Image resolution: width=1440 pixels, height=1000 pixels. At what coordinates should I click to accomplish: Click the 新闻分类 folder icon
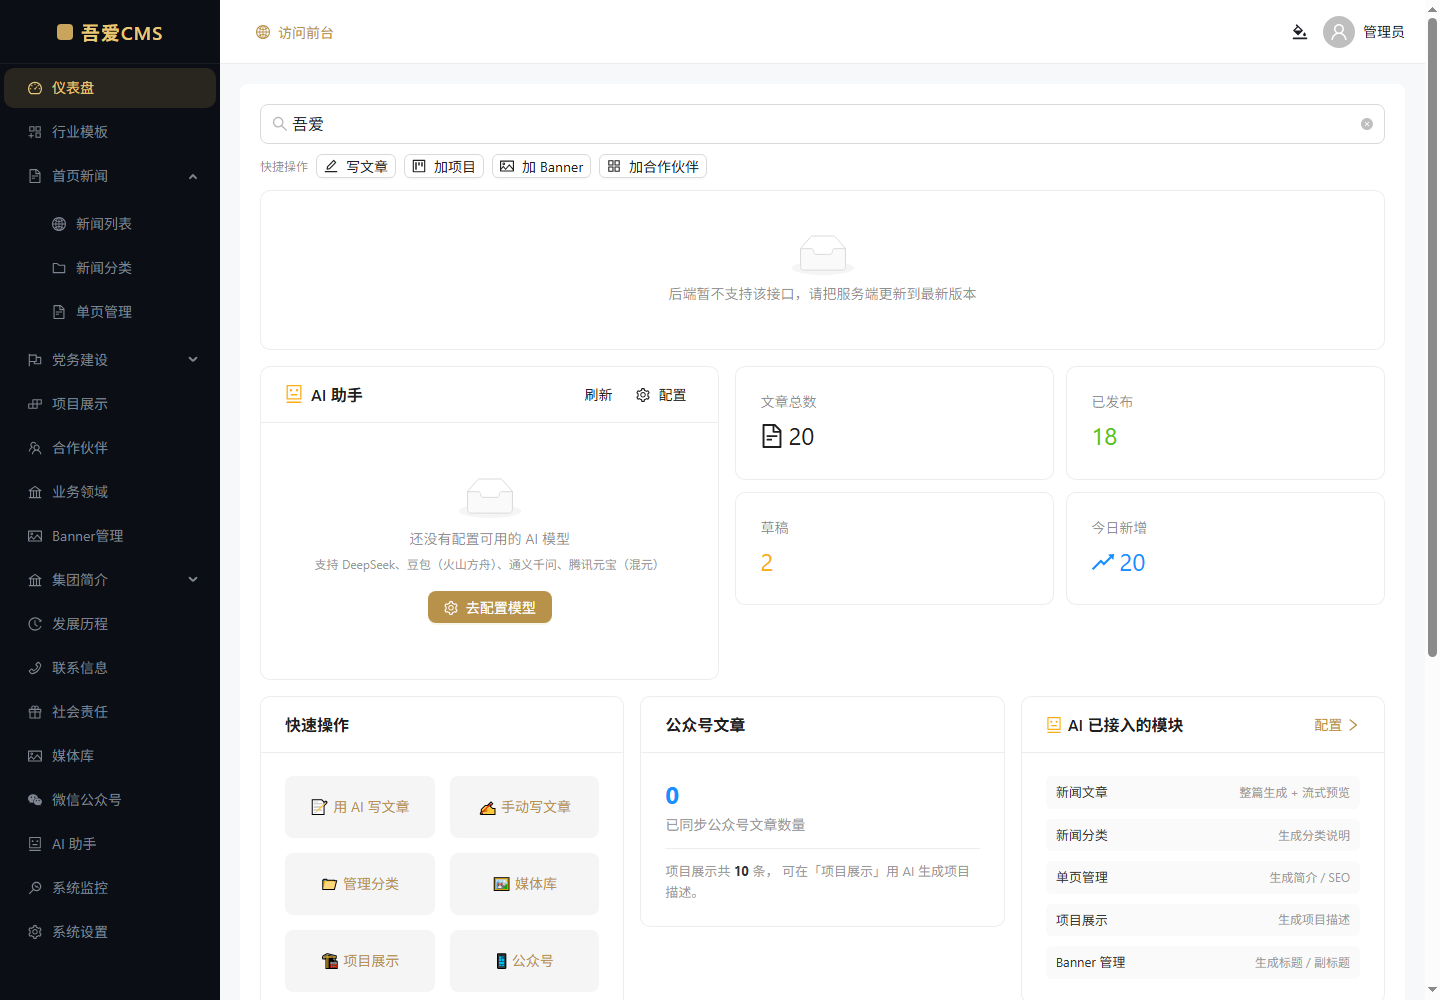click(x=59, y=268)
